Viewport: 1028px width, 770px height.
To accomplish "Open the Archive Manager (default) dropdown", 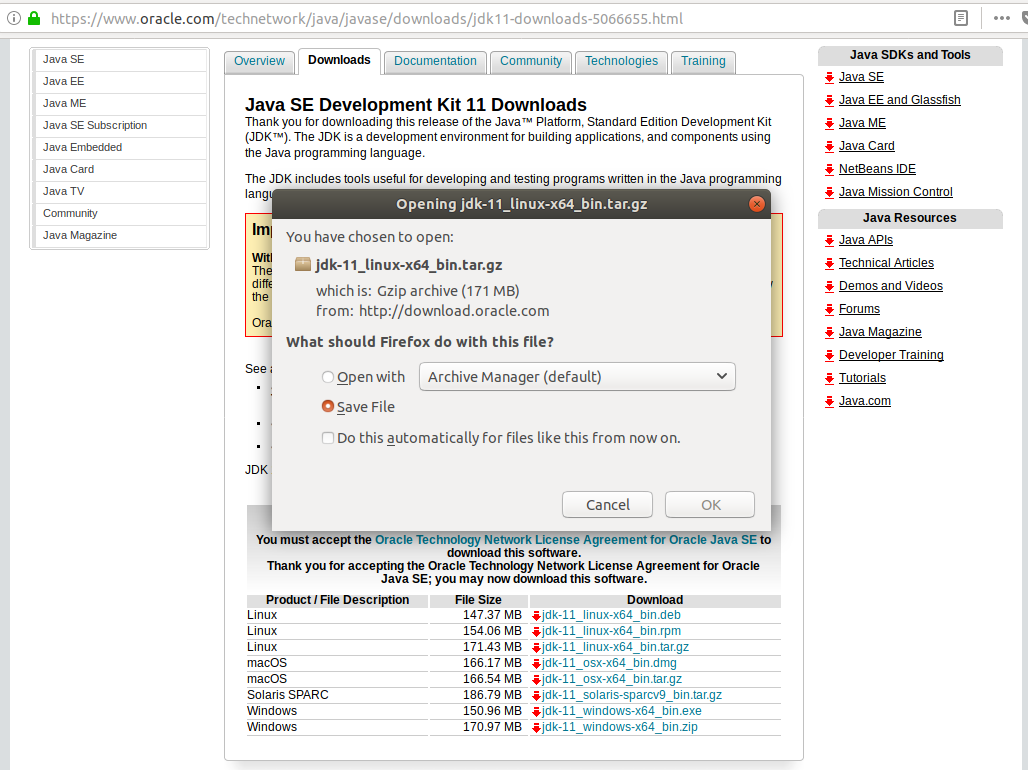I will point(577,376).
